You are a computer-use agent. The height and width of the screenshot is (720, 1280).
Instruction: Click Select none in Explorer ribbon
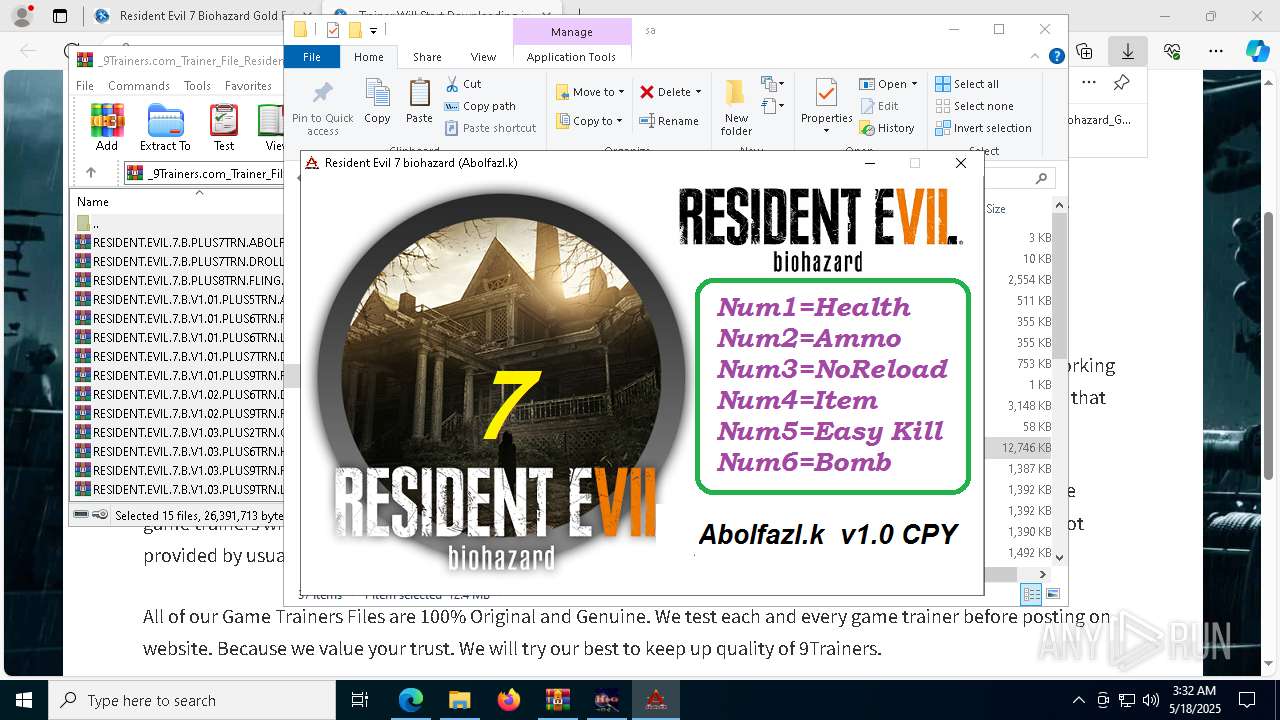(974, 106)
